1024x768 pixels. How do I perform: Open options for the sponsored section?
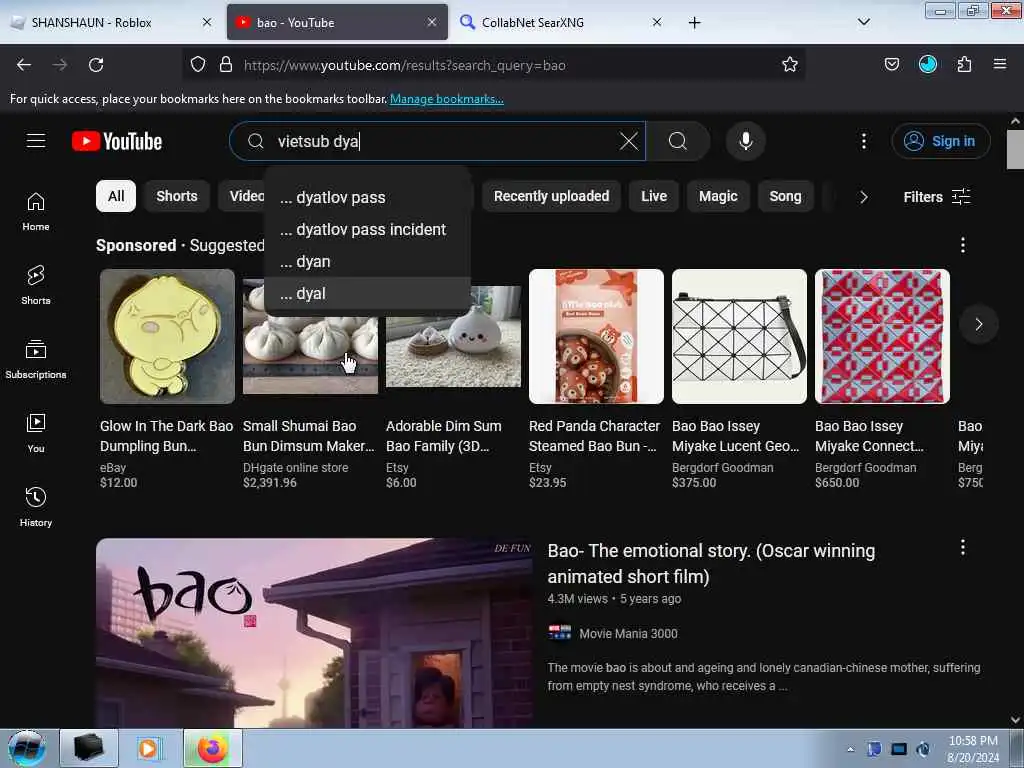click(963, 245)
